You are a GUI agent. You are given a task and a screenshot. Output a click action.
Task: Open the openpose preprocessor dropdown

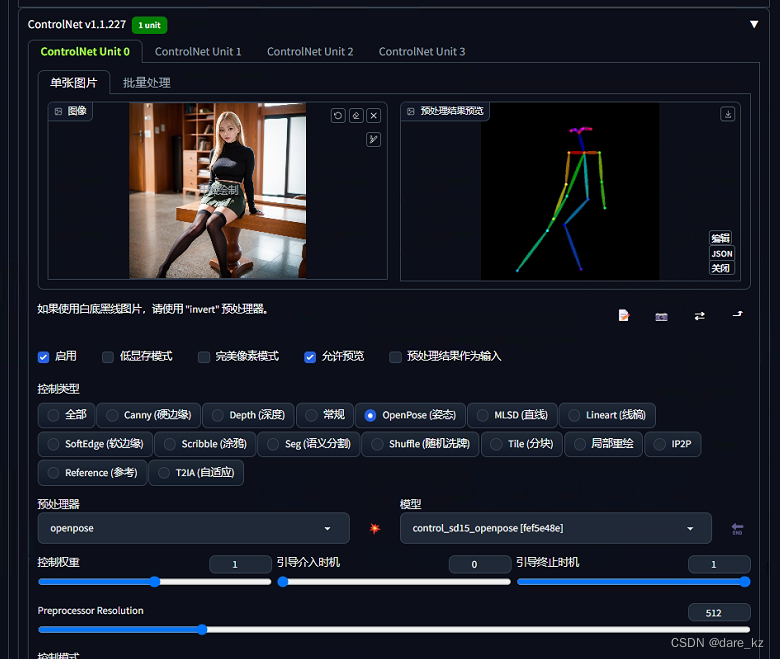[x=194, y=528]
